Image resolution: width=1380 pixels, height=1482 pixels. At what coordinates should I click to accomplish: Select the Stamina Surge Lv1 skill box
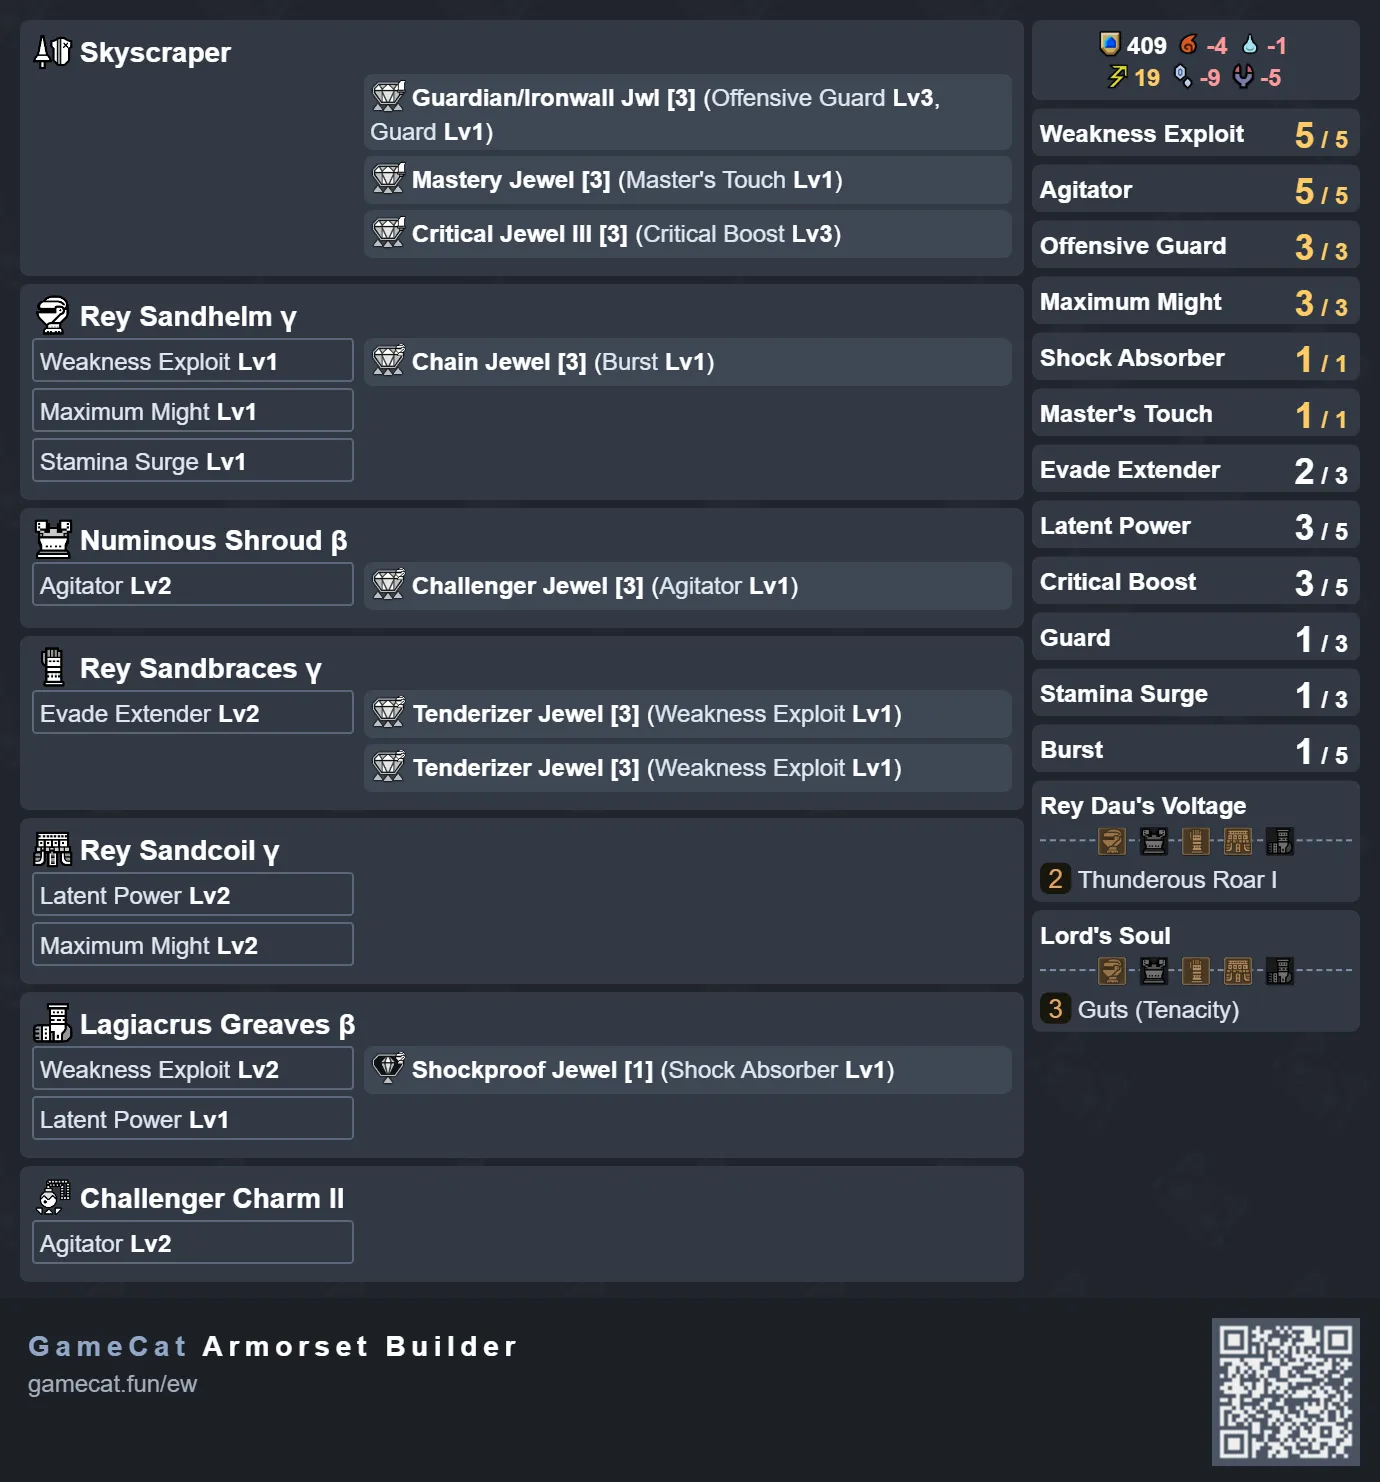[x=193, y=460]
